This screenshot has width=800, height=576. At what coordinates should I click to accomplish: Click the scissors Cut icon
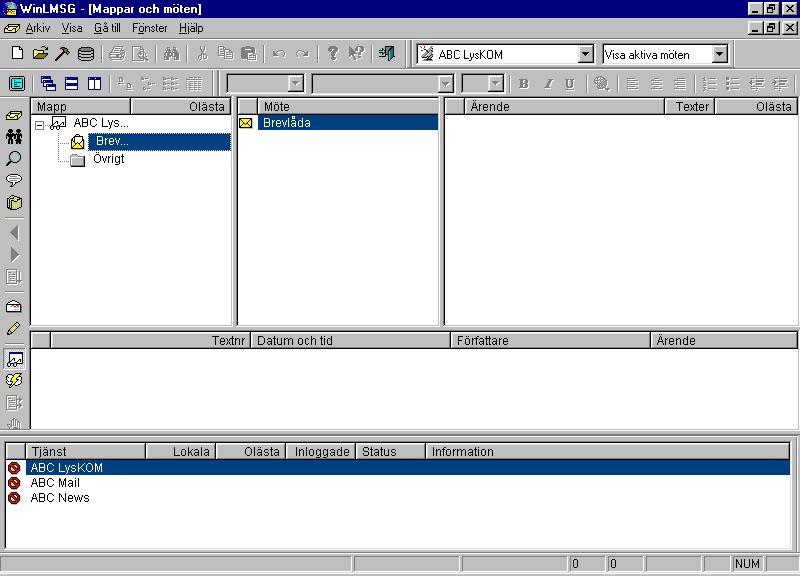point(203,54)
